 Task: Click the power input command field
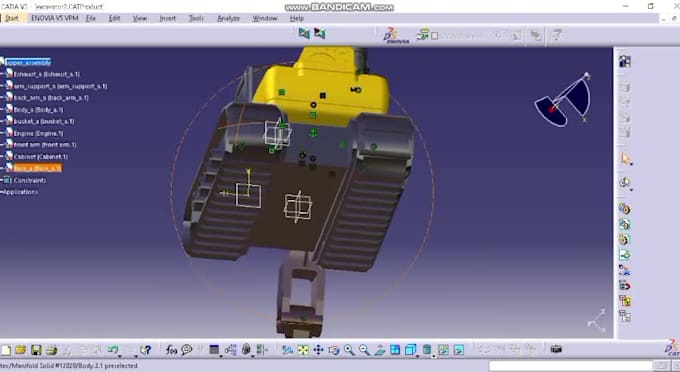click(x=571, y=366)
